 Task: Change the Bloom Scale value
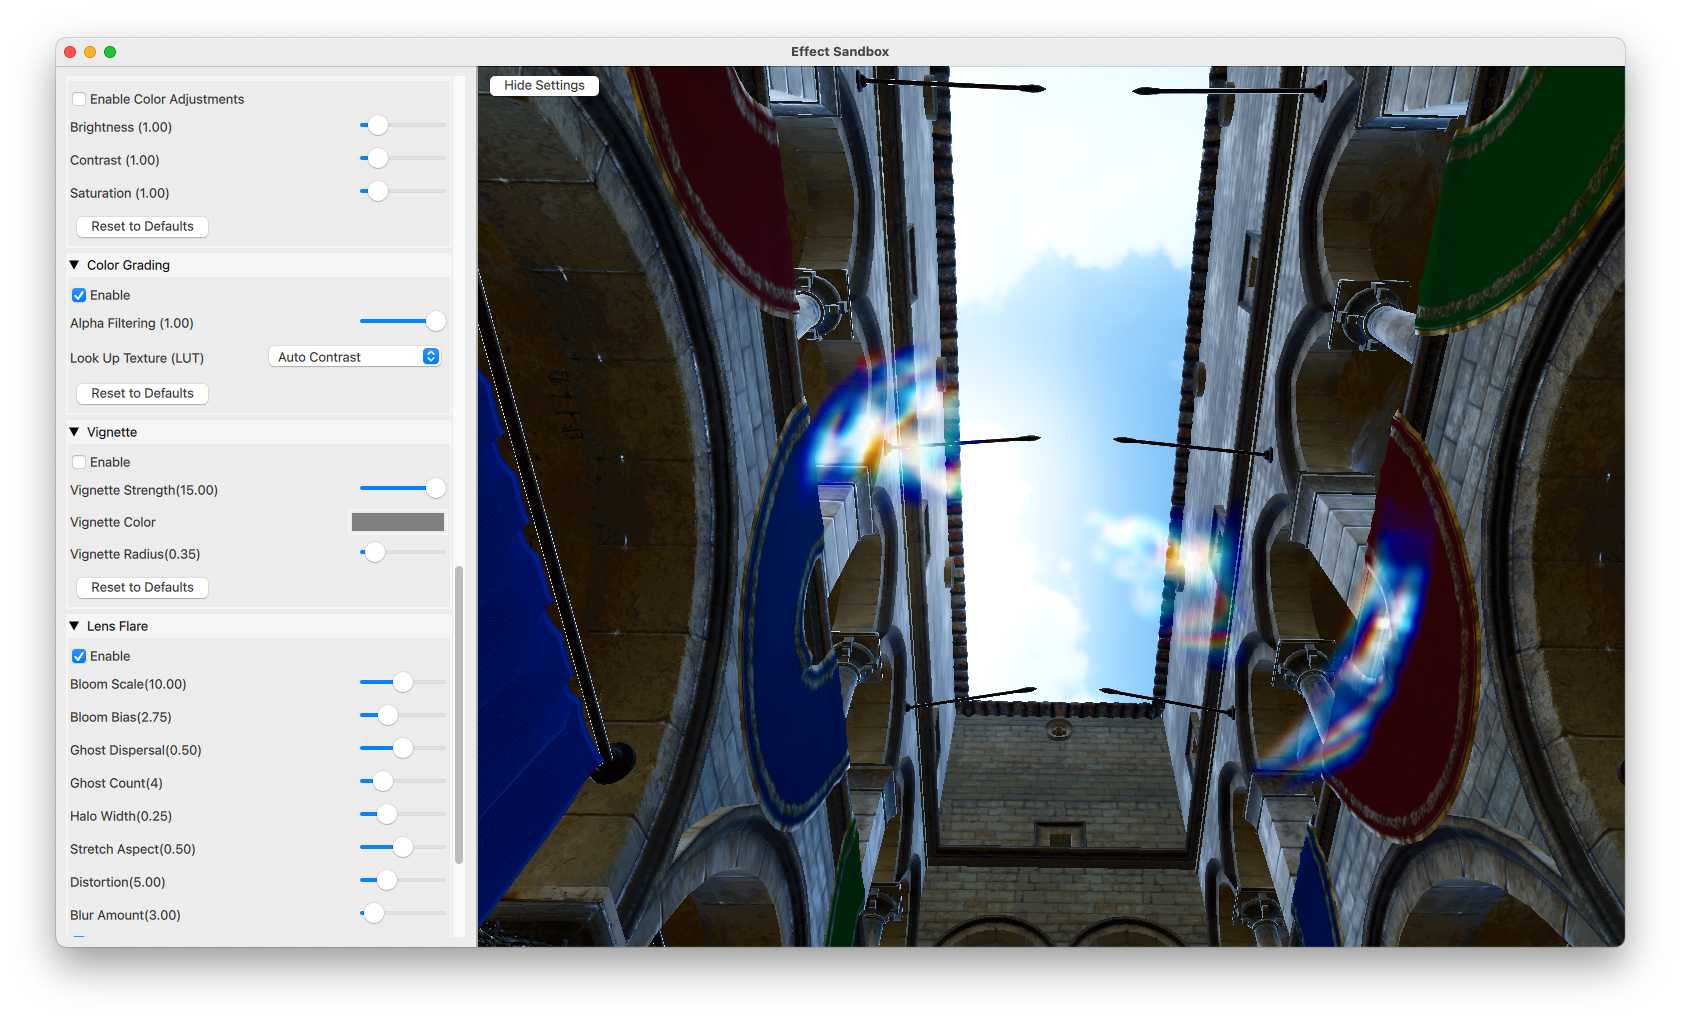(x=402, y=682)
